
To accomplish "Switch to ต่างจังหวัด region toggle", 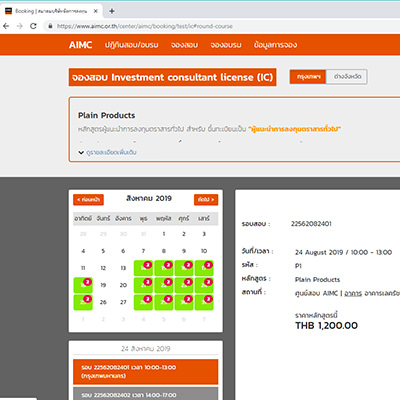I will (347, 77).
